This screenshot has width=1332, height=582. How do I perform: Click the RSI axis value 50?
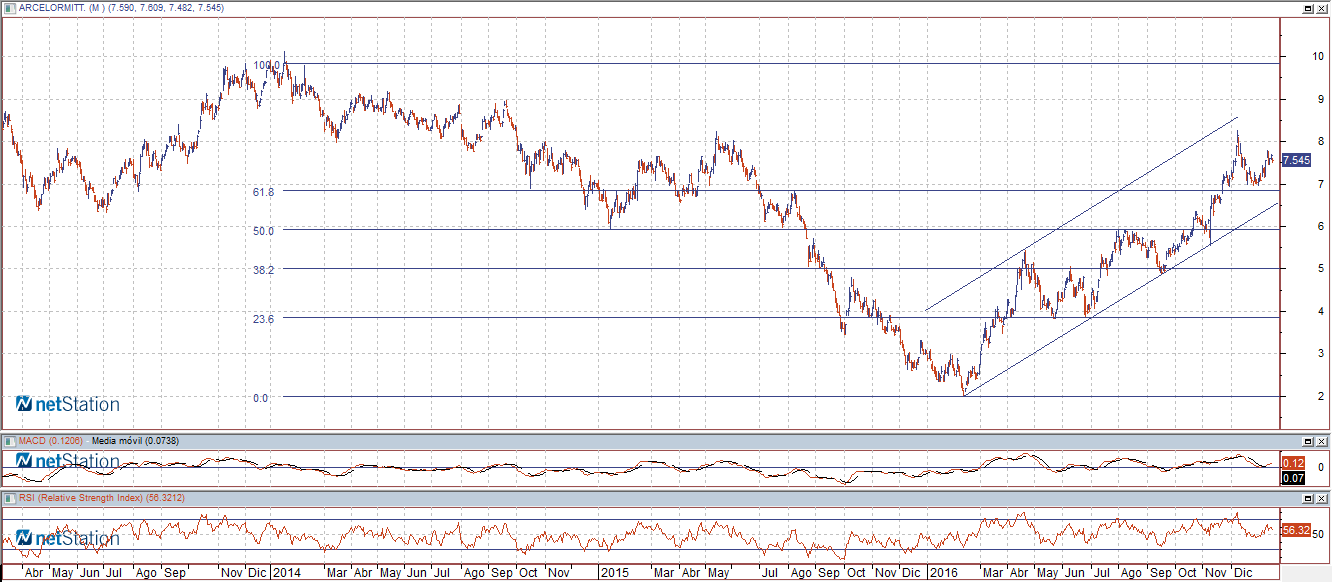(1319, 534)
